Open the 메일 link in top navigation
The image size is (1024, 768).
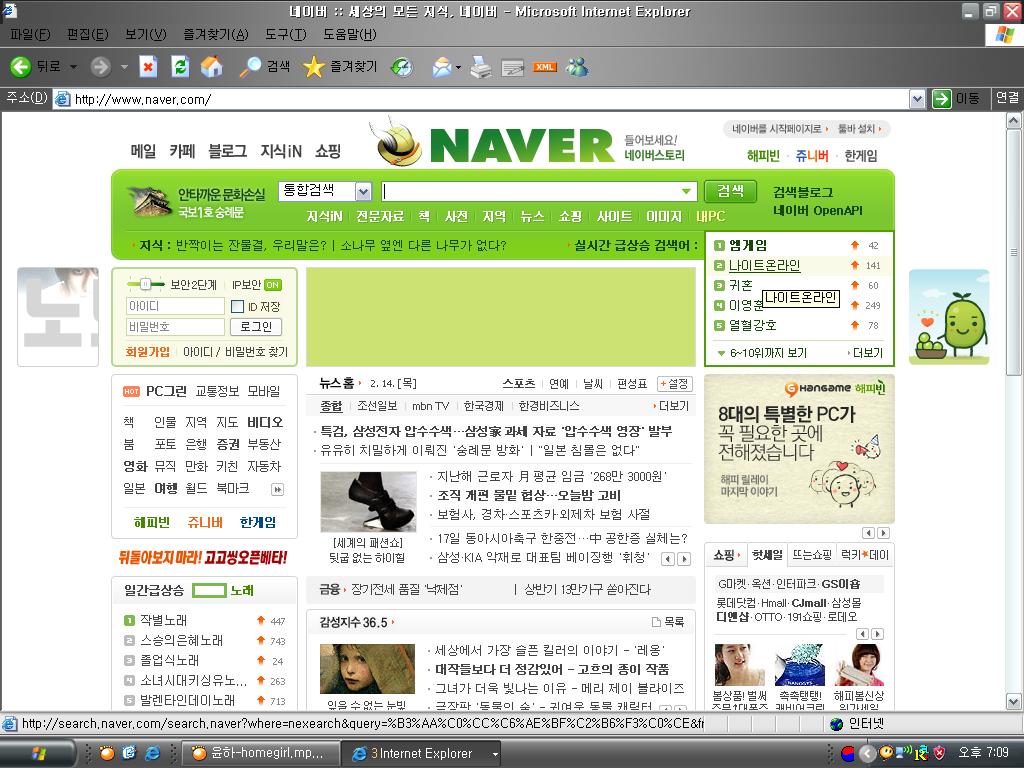(x=143, y=151)
